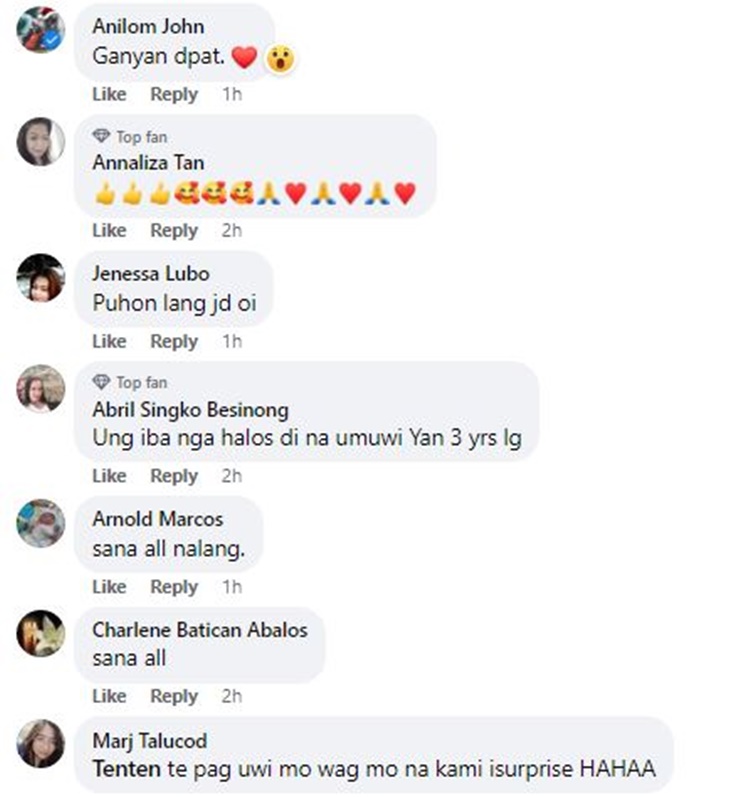Open Anilom John's profile picture
Image resolution: width=750 pixels, height=797 pixels.
[41, 29]
